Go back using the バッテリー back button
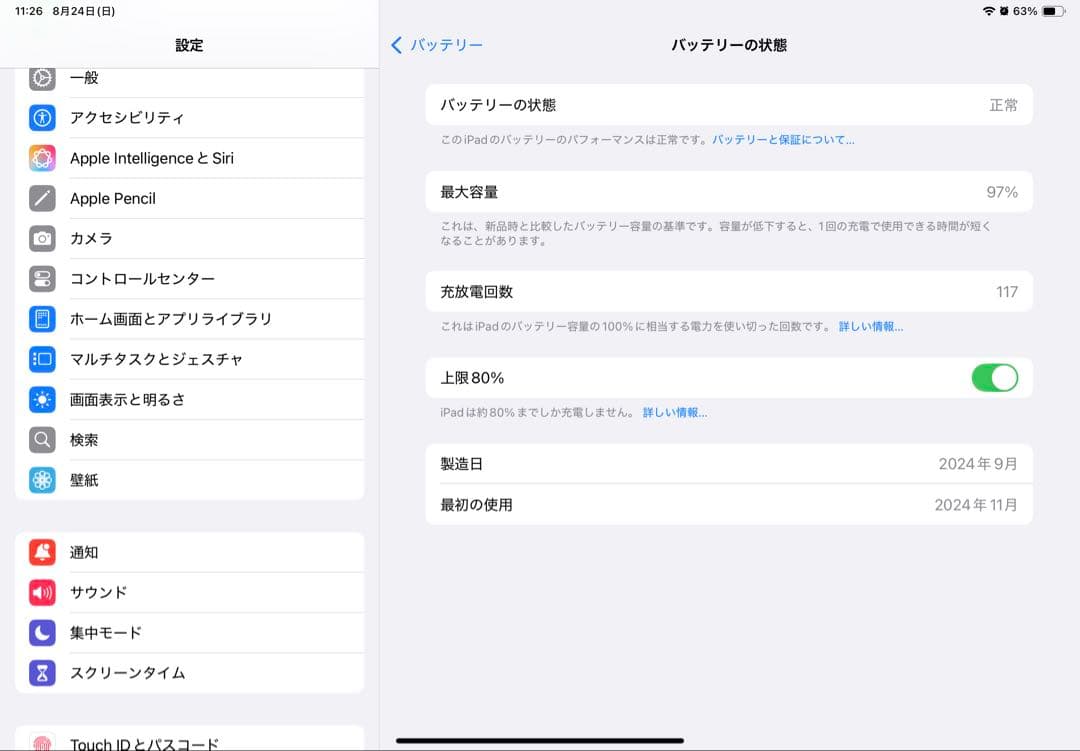Screen dimensions: 1080x751 pos(432,45)
